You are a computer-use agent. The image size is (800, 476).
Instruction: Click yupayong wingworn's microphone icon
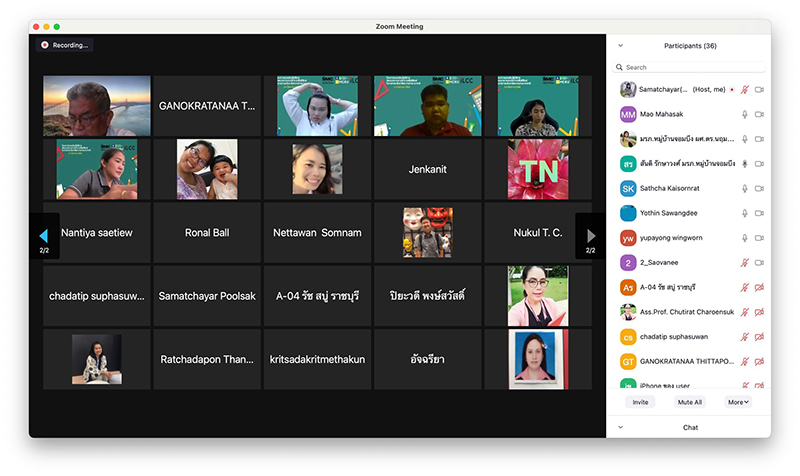tap(745, 238)
